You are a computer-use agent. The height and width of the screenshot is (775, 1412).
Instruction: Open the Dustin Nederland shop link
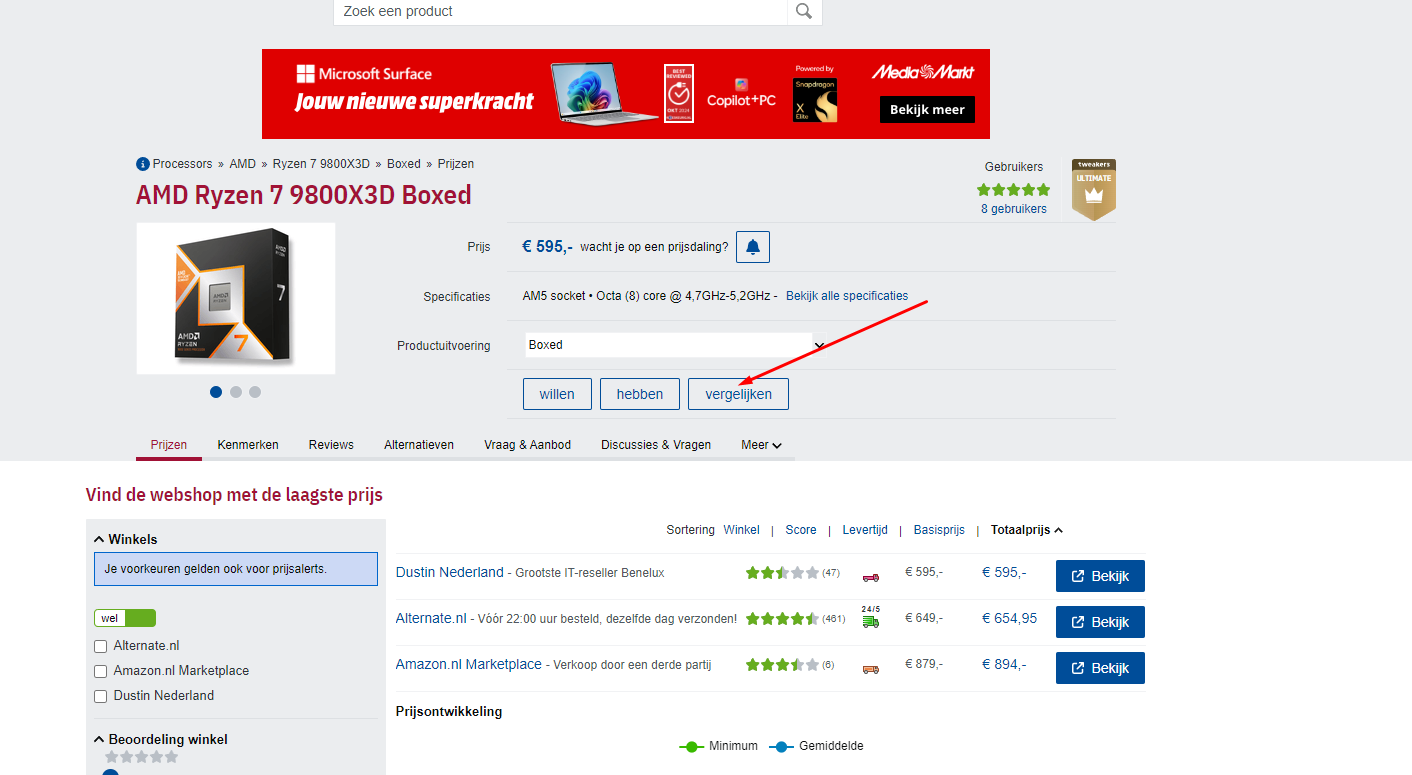(x=450, y=573)
